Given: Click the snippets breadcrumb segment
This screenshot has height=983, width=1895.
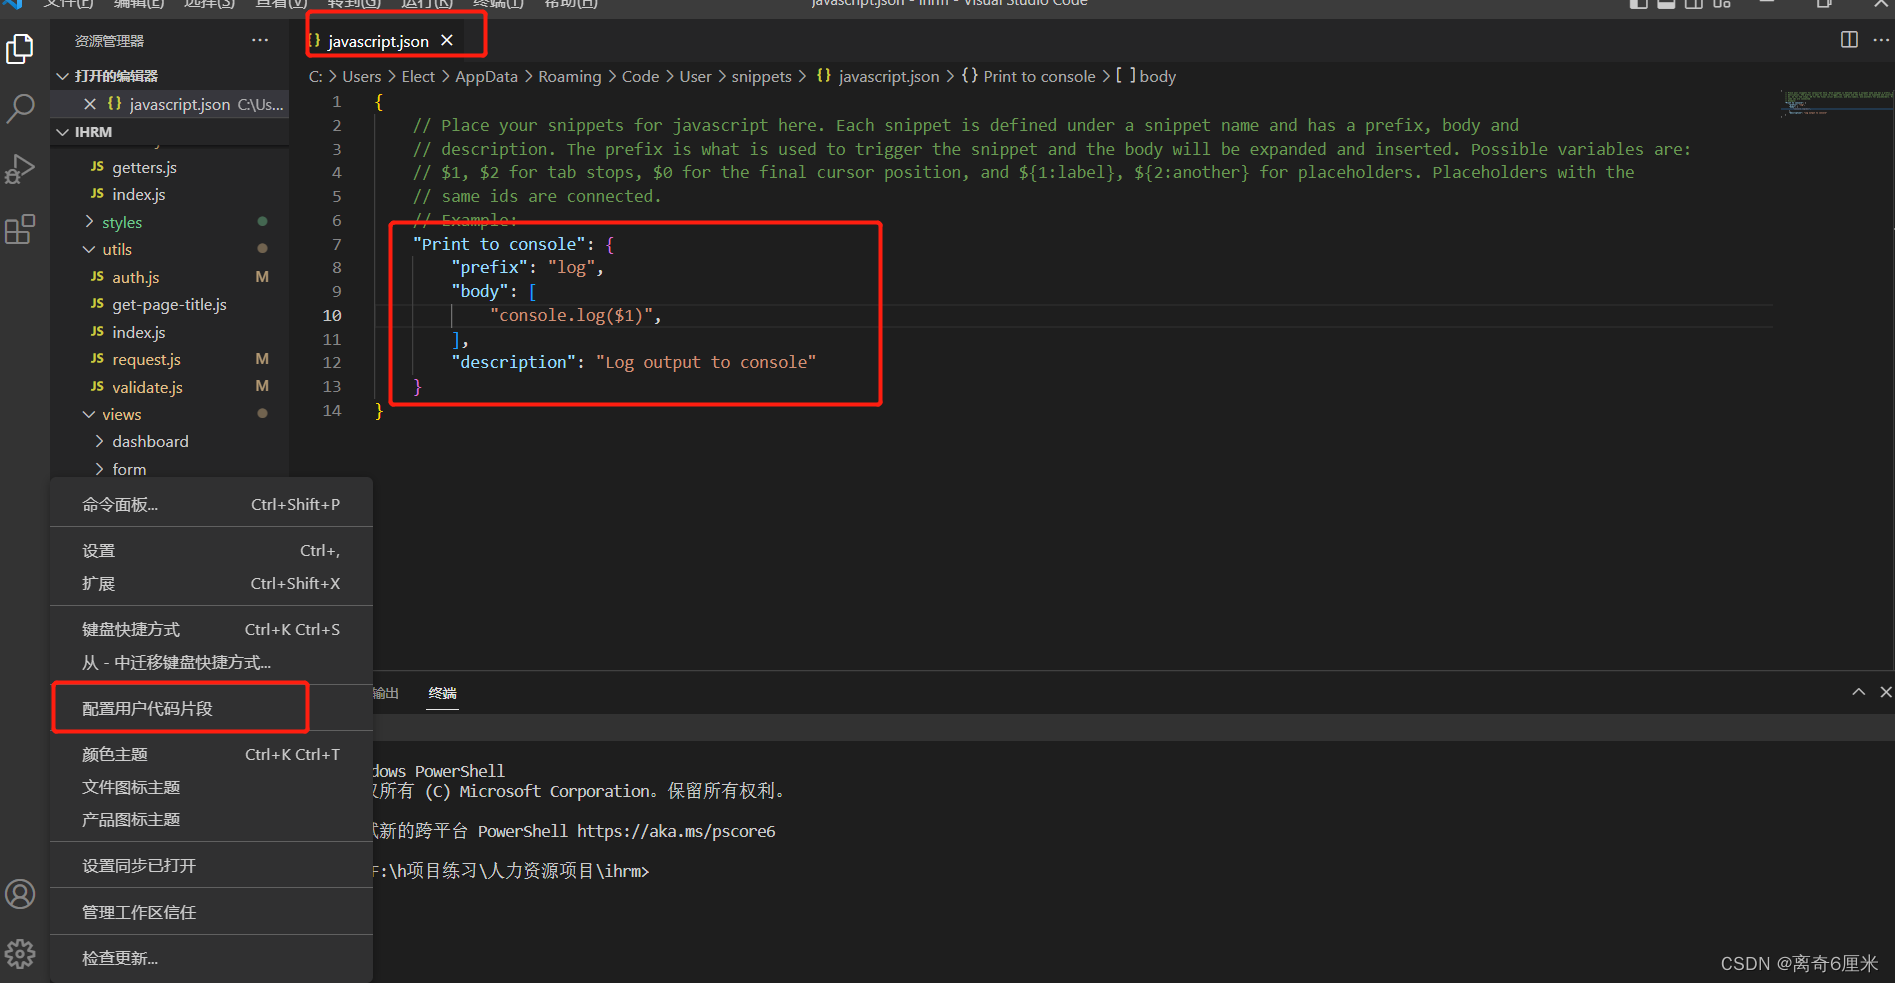Looking at the screenshot, I should pos(761,77).
